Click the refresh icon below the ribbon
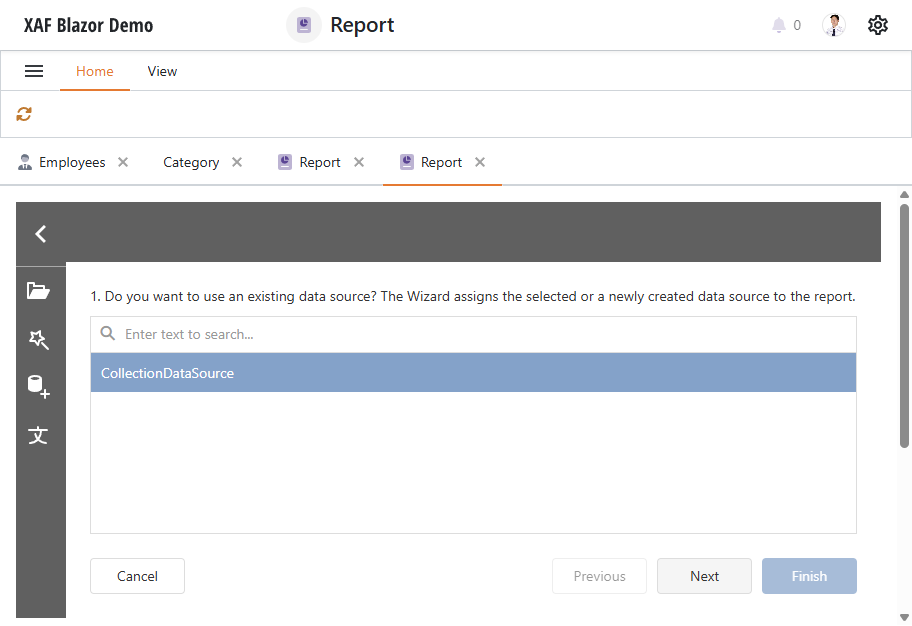This screenshot has height=626, width=912. (x=23, y=113)
